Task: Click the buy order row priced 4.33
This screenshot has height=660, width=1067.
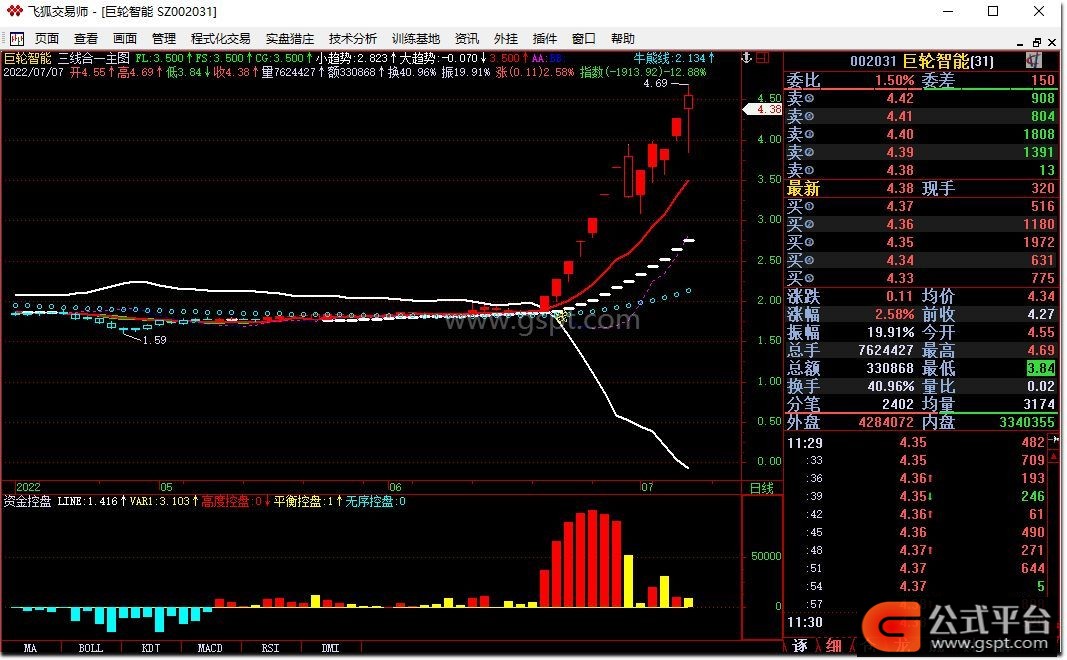Action: 921,278
